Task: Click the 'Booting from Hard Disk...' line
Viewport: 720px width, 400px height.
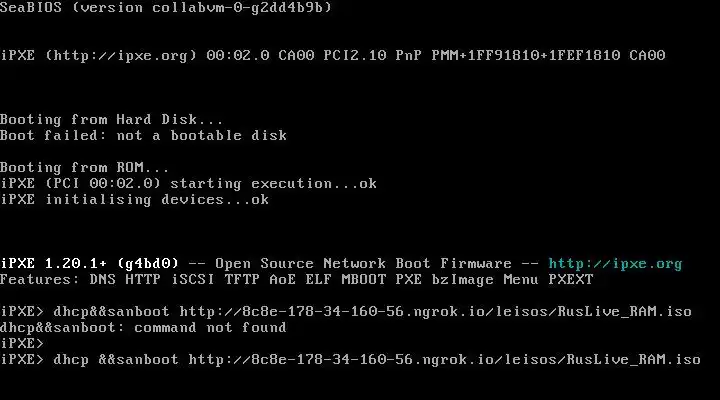Action: (x=112, y=120)
